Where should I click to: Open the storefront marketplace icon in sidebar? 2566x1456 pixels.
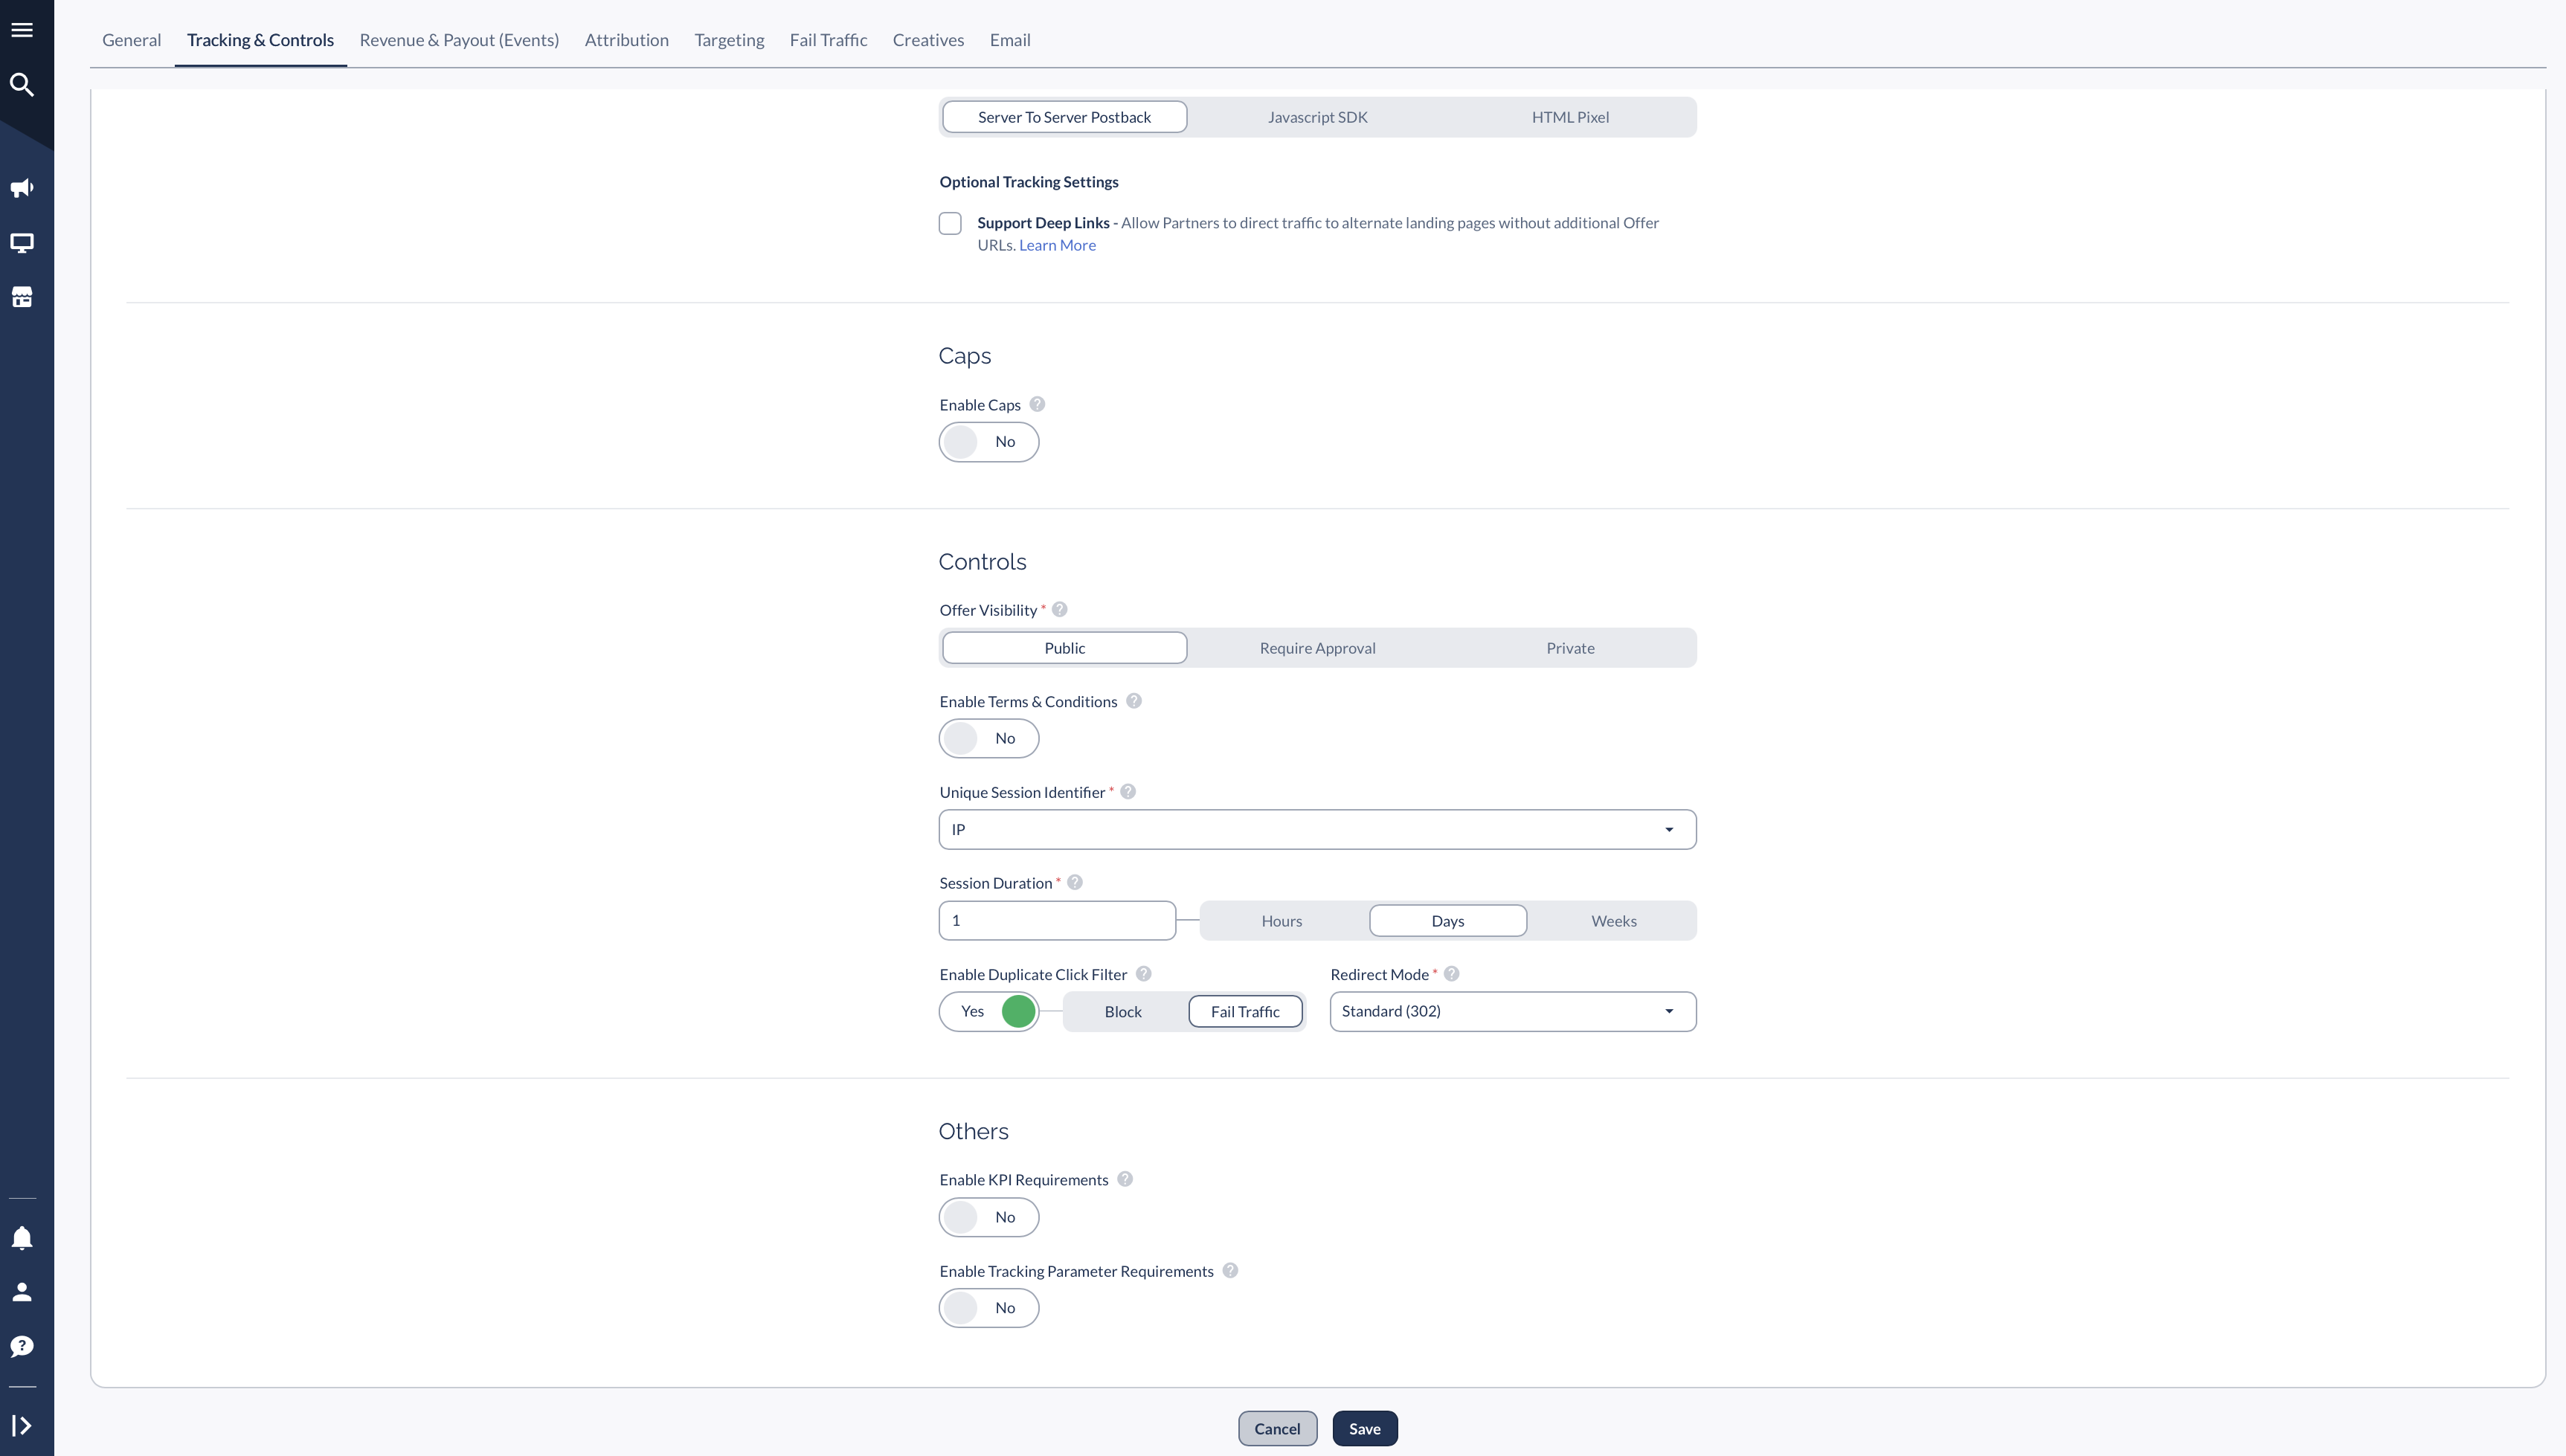click(x=22, y=297)
